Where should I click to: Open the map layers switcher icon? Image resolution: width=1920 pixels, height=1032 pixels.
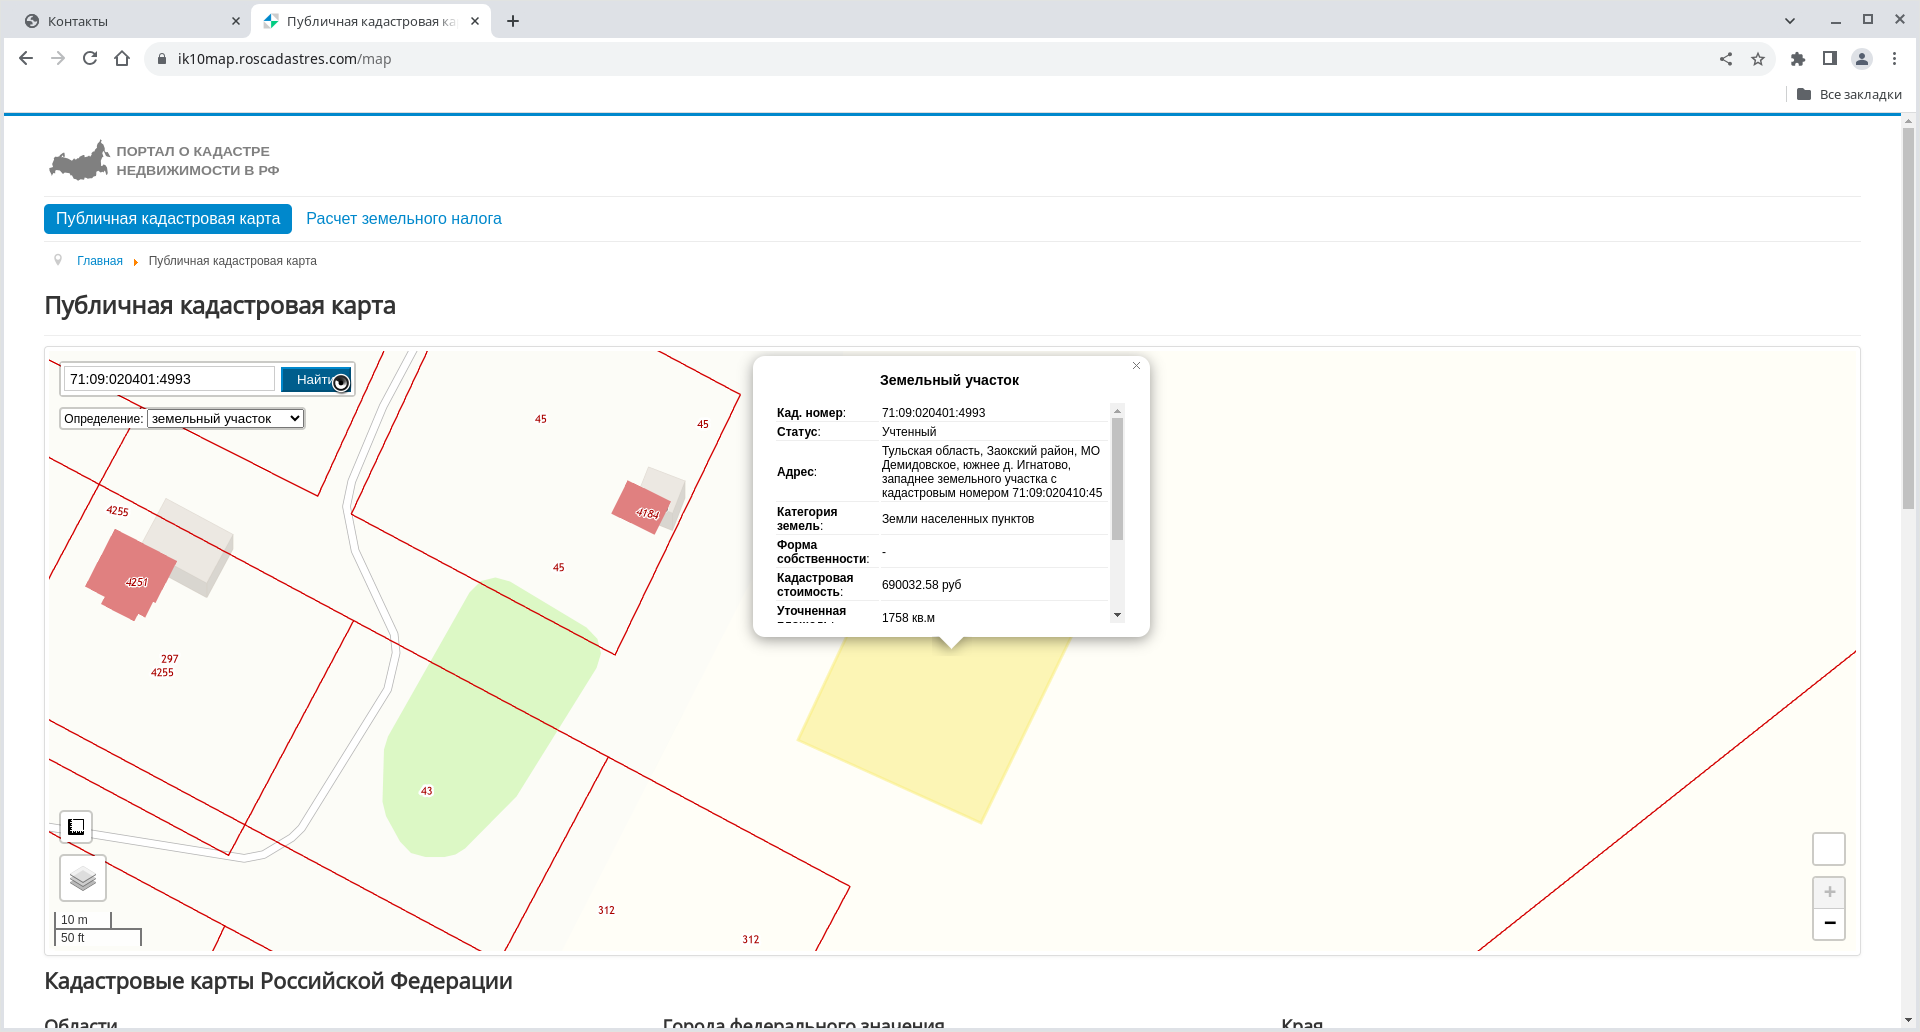[83, 879]
